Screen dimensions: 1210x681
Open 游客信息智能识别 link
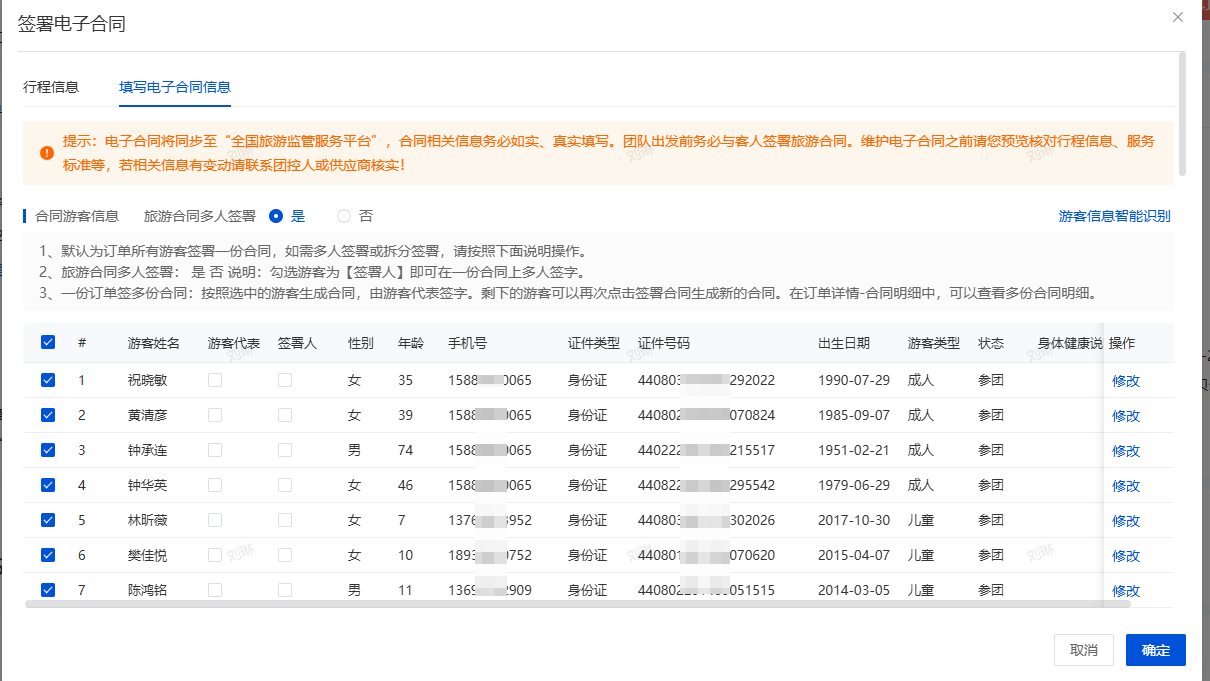(x=1114, y=216)
